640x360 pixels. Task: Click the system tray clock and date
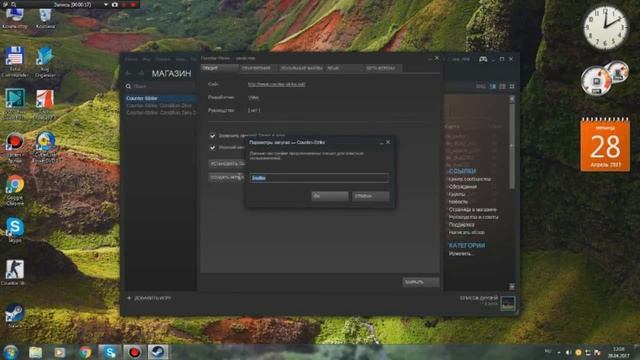point(619,352)
